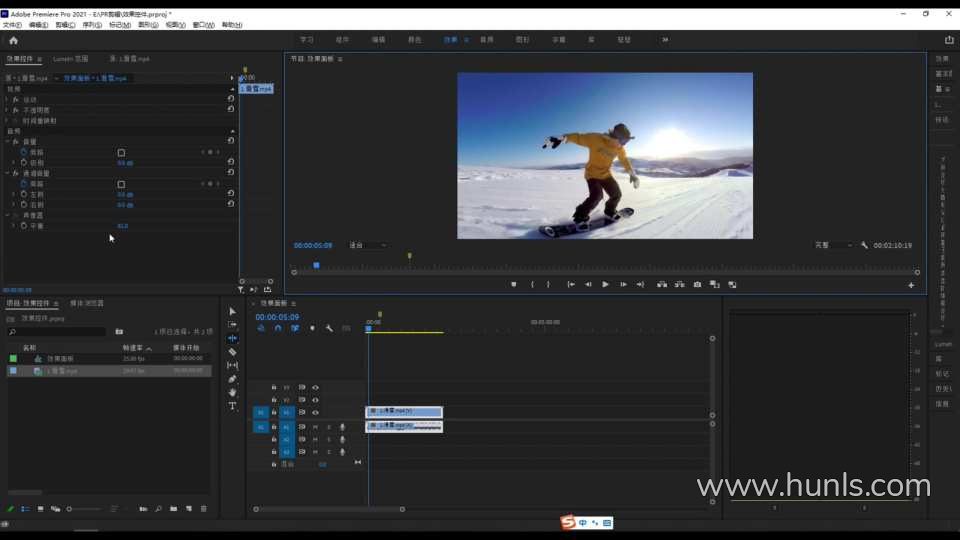Open the button editor plus icon
Image resolution: width=960 pixels, height=540 pixels.
click(x=911, y=285)
